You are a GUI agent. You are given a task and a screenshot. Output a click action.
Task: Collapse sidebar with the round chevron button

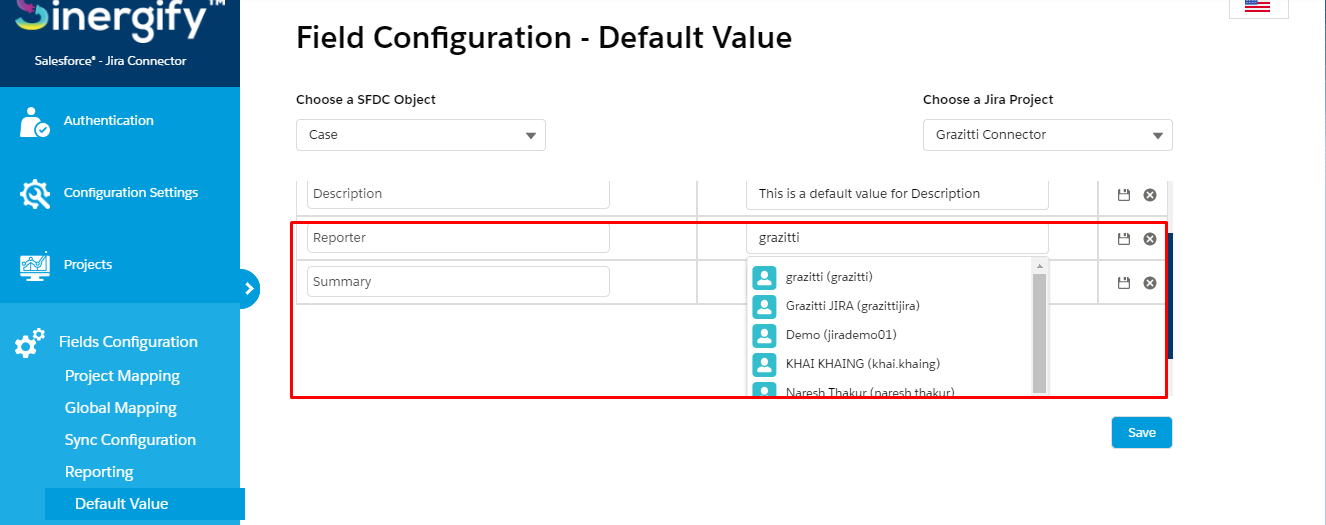tap(249, 289)
